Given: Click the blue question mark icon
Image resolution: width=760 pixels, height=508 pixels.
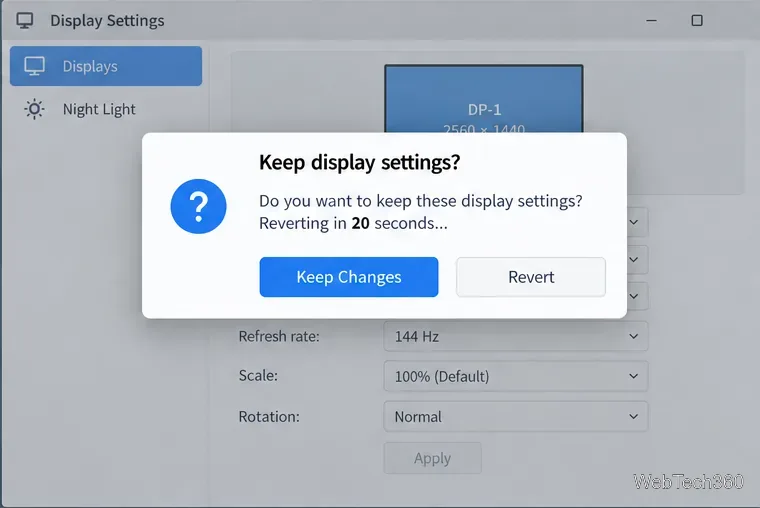Looking at the screenshot, I should point(198,206).
